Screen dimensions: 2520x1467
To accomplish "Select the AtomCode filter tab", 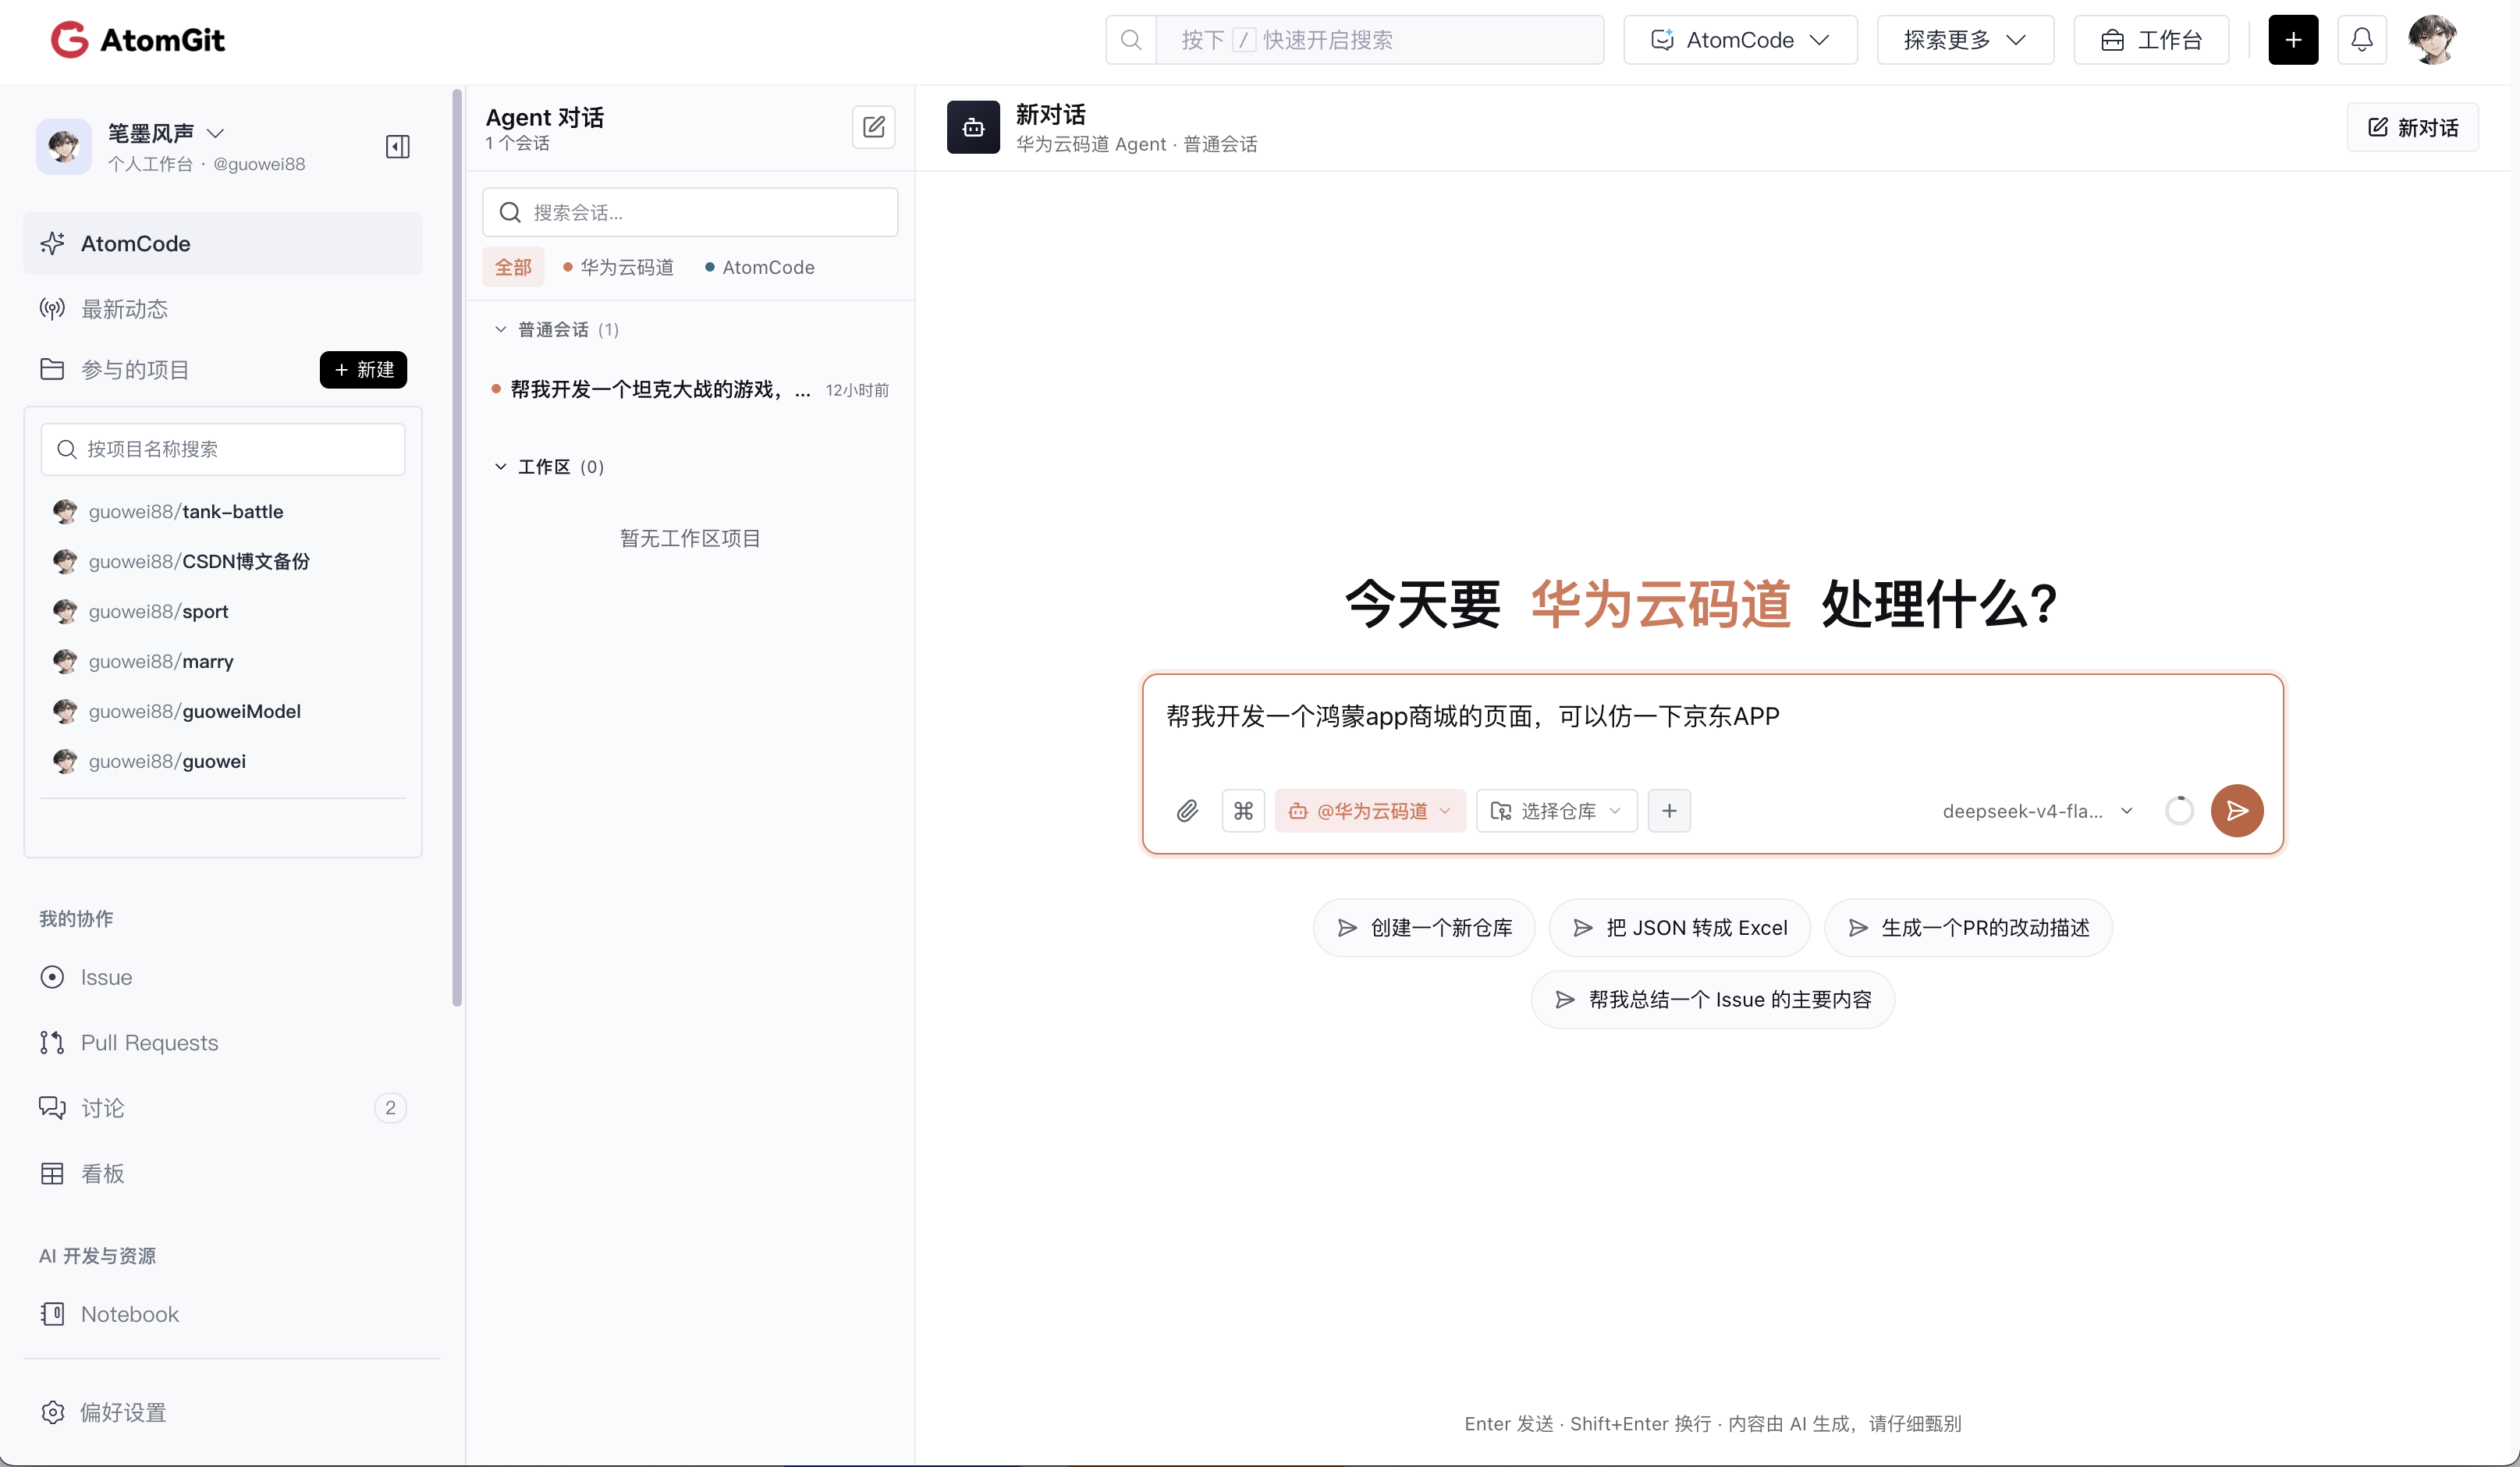I will [x=760, y=267].
